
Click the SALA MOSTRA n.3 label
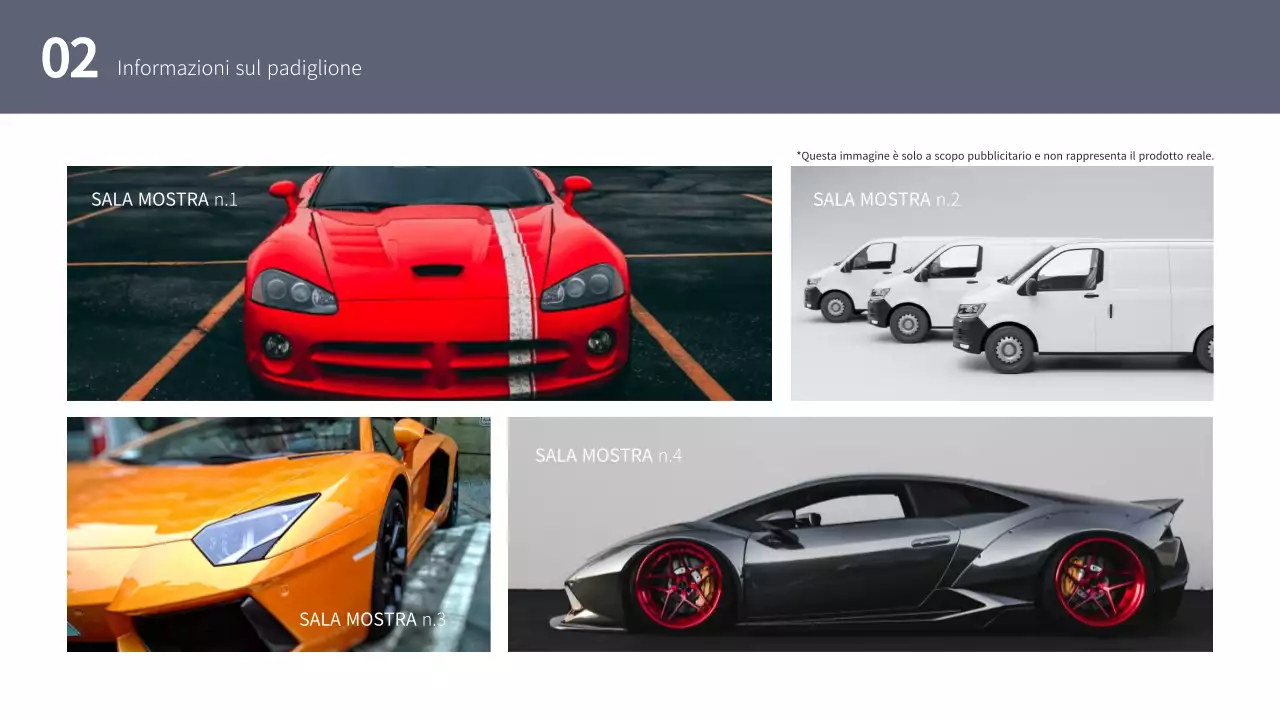(x=372, y=618)
